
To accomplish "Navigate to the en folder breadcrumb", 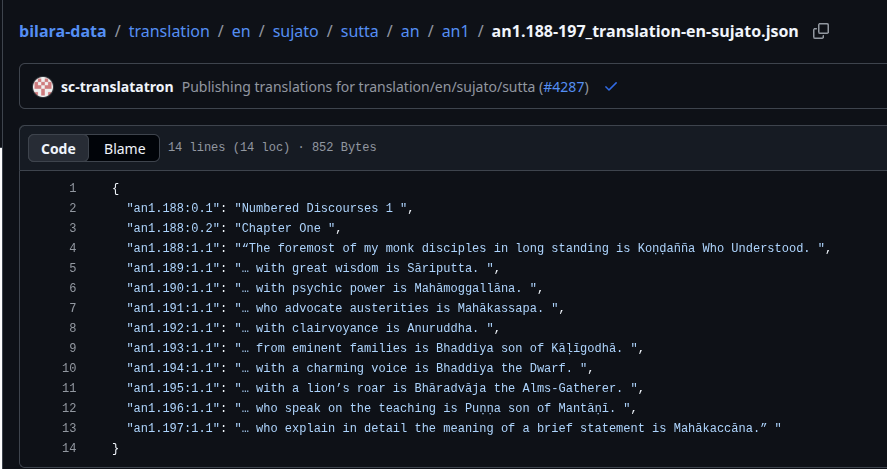I will point(241,31).
